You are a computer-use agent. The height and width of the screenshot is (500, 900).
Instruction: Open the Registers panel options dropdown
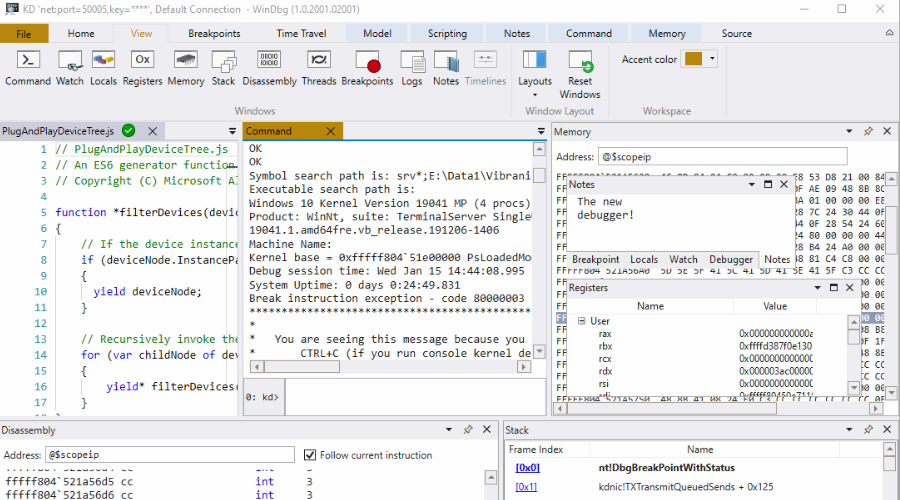(x=817, y=288)
